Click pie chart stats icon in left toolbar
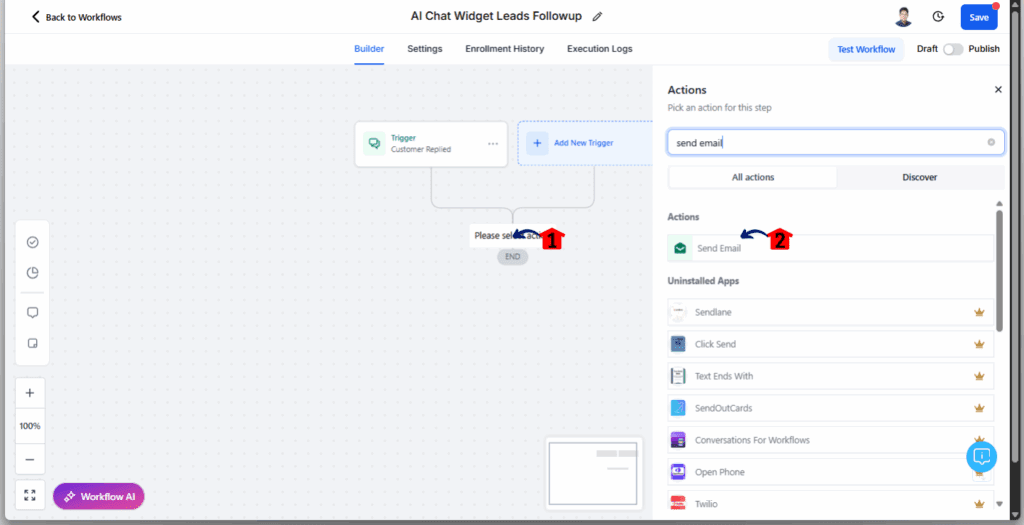Image resolution: width=1024 pixels, height=525 pixels. 32,273
